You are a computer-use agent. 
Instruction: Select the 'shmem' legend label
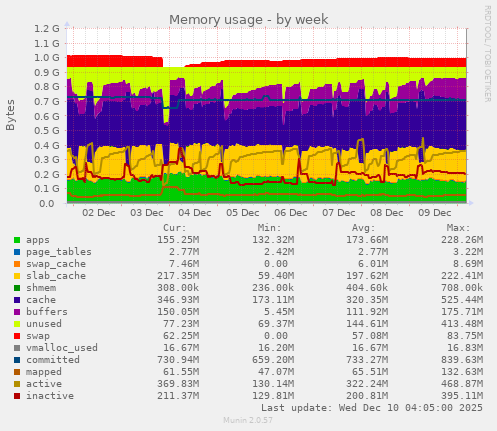click(x=41, y=288)
